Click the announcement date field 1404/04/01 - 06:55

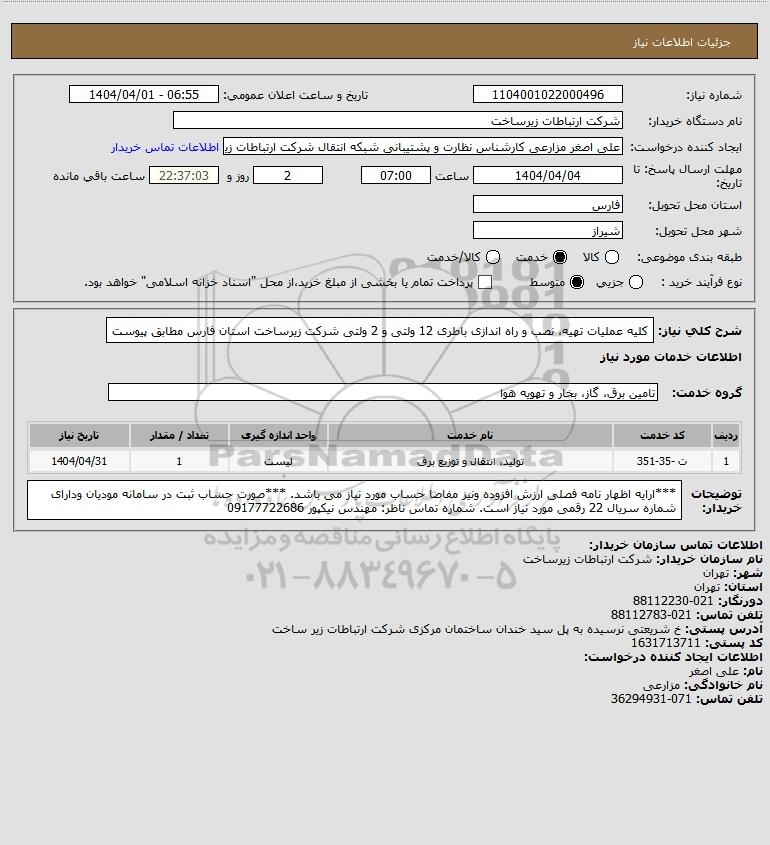144,94
